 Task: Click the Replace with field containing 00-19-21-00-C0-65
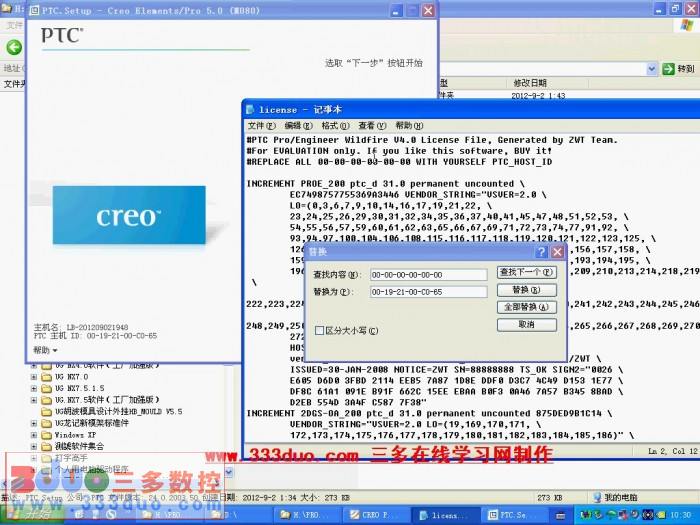tap(429, 292)
